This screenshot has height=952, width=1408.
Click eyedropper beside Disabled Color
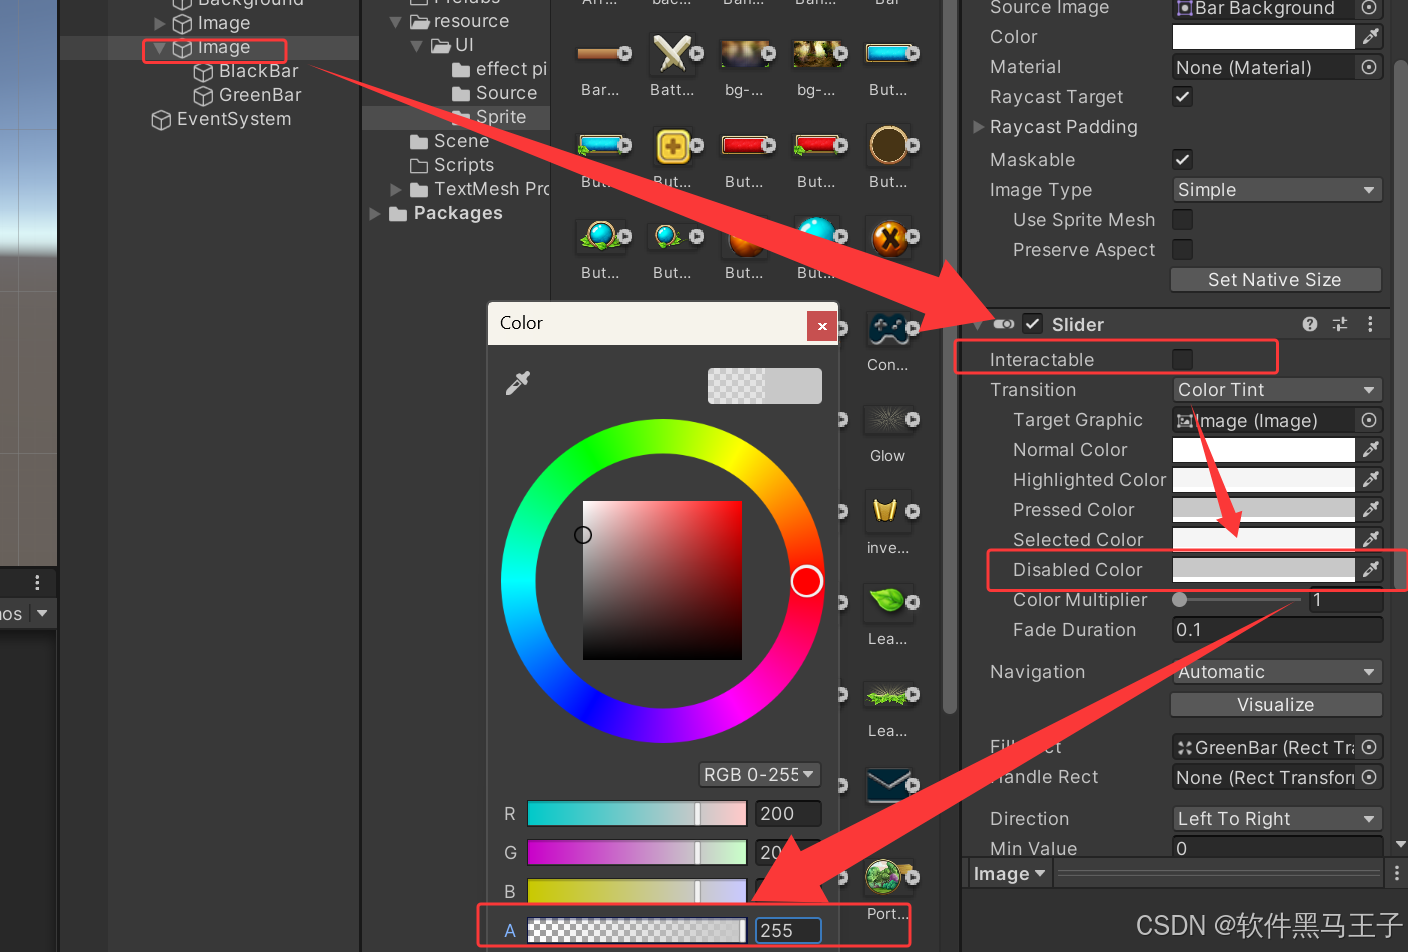point(1371,570)
